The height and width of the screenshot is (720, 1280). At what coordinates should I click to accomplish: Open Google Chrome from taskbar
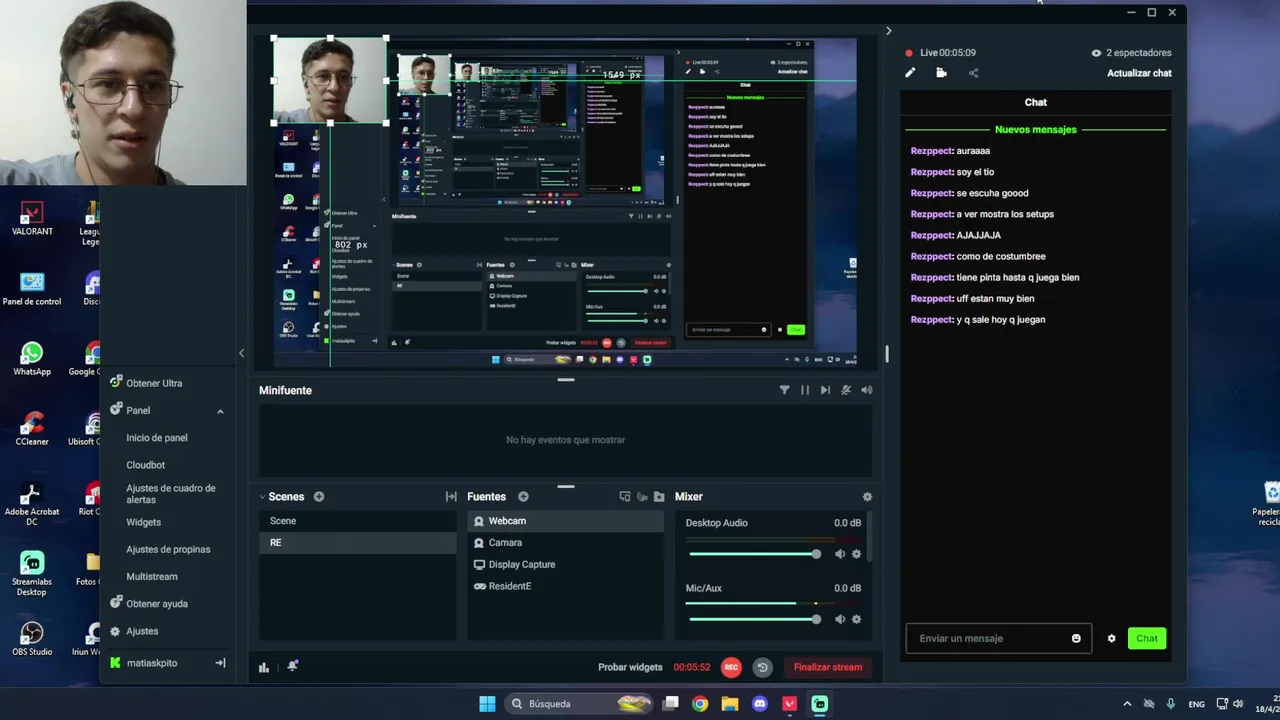point(700,704)
